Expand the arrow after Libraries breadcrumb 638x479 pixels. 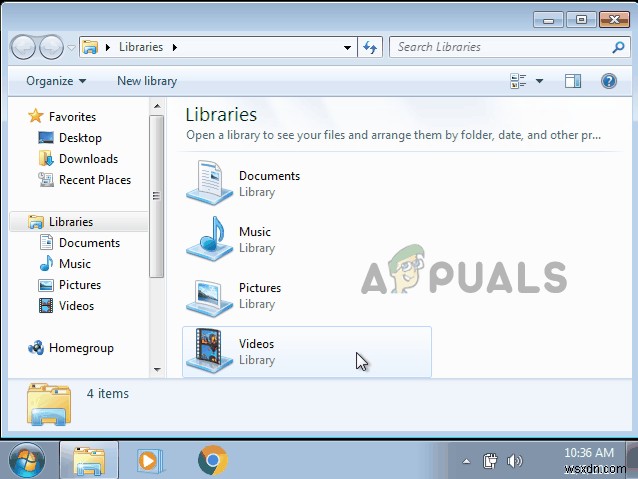pyautogui.click(x=175, y=48)
